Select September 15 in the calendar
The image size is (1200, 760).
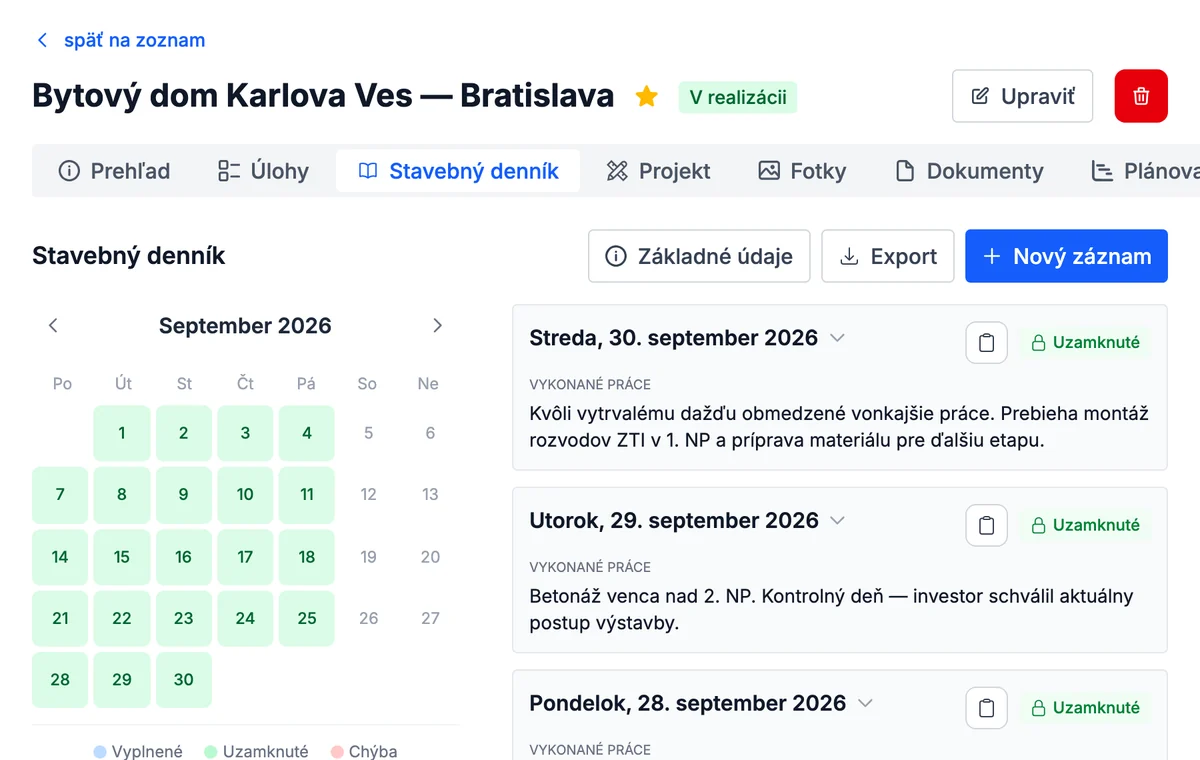[x=122, y=557]
